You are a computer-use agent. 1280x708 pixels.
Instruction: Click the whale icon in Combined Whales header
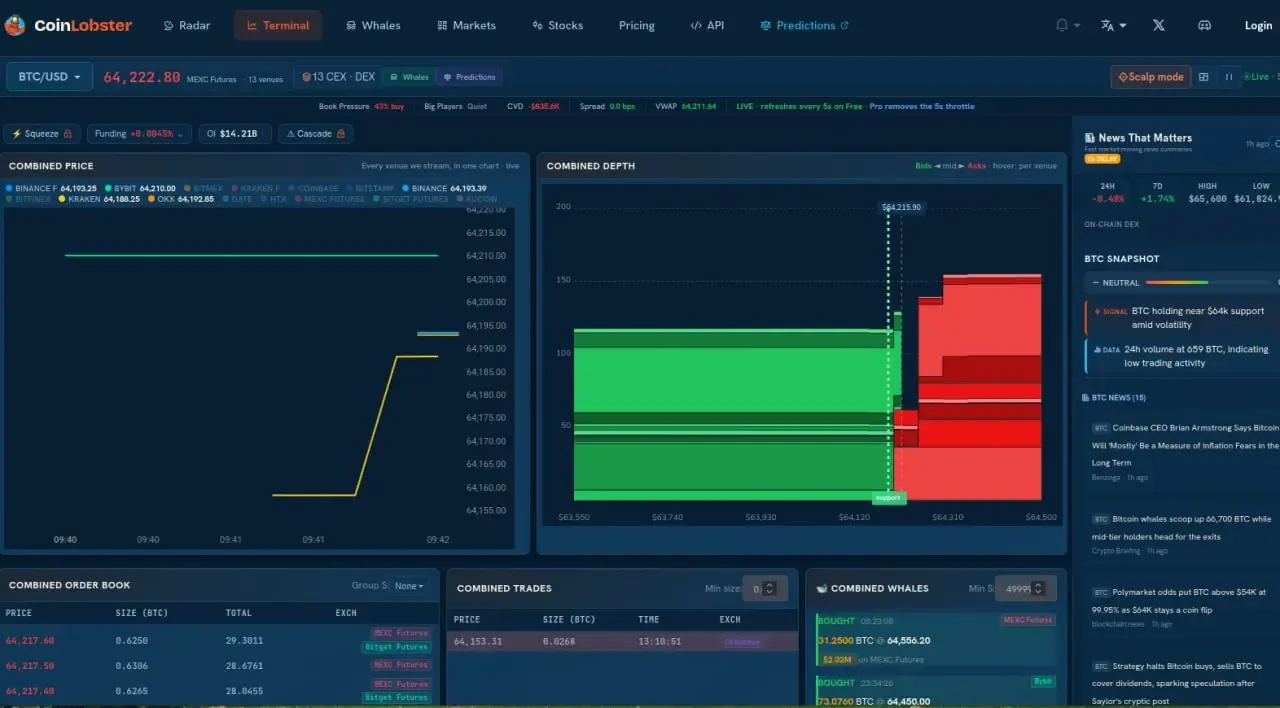point(821,588)
